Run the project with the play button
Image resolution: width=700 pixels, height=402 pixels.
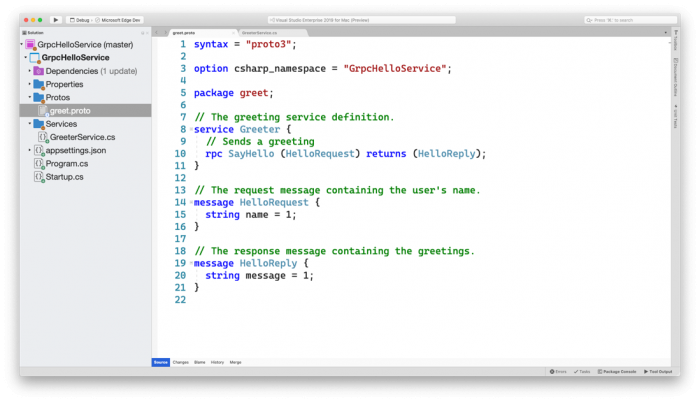tap(55, 20)
